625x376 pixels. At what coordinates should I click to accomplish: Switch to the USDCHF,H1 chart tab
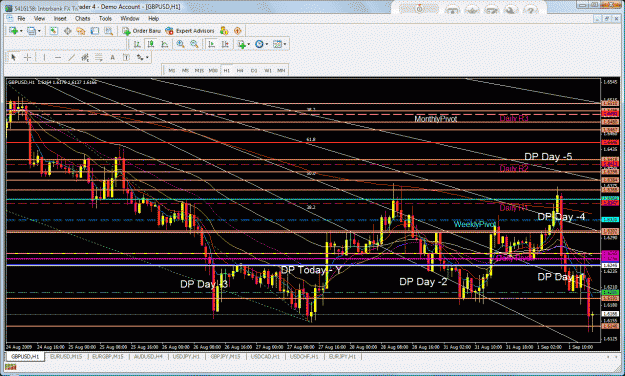(x=304, y=356)
